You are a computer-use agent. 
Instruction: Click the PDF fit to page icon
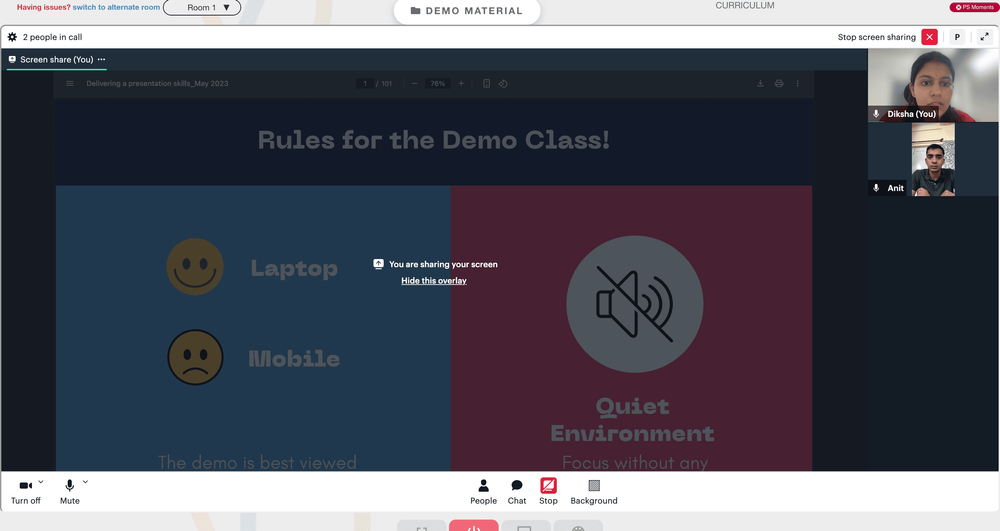487,84
